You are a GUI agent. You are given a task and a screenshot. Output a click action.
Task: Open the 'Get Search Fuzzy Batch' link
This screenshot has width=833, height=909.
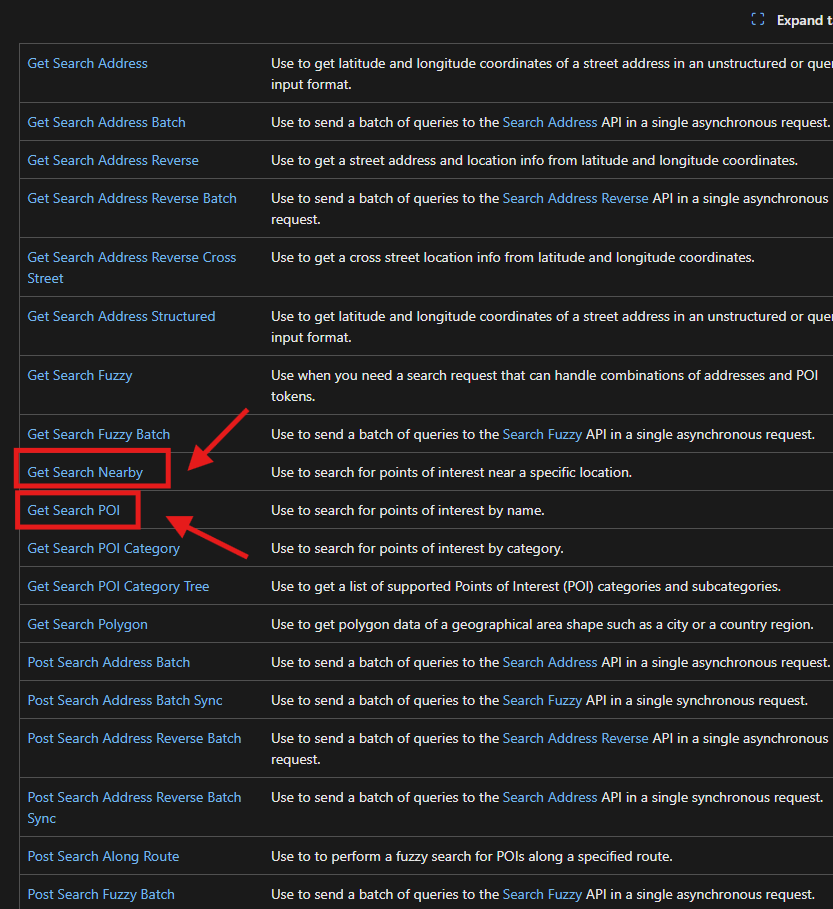point(99,434)
